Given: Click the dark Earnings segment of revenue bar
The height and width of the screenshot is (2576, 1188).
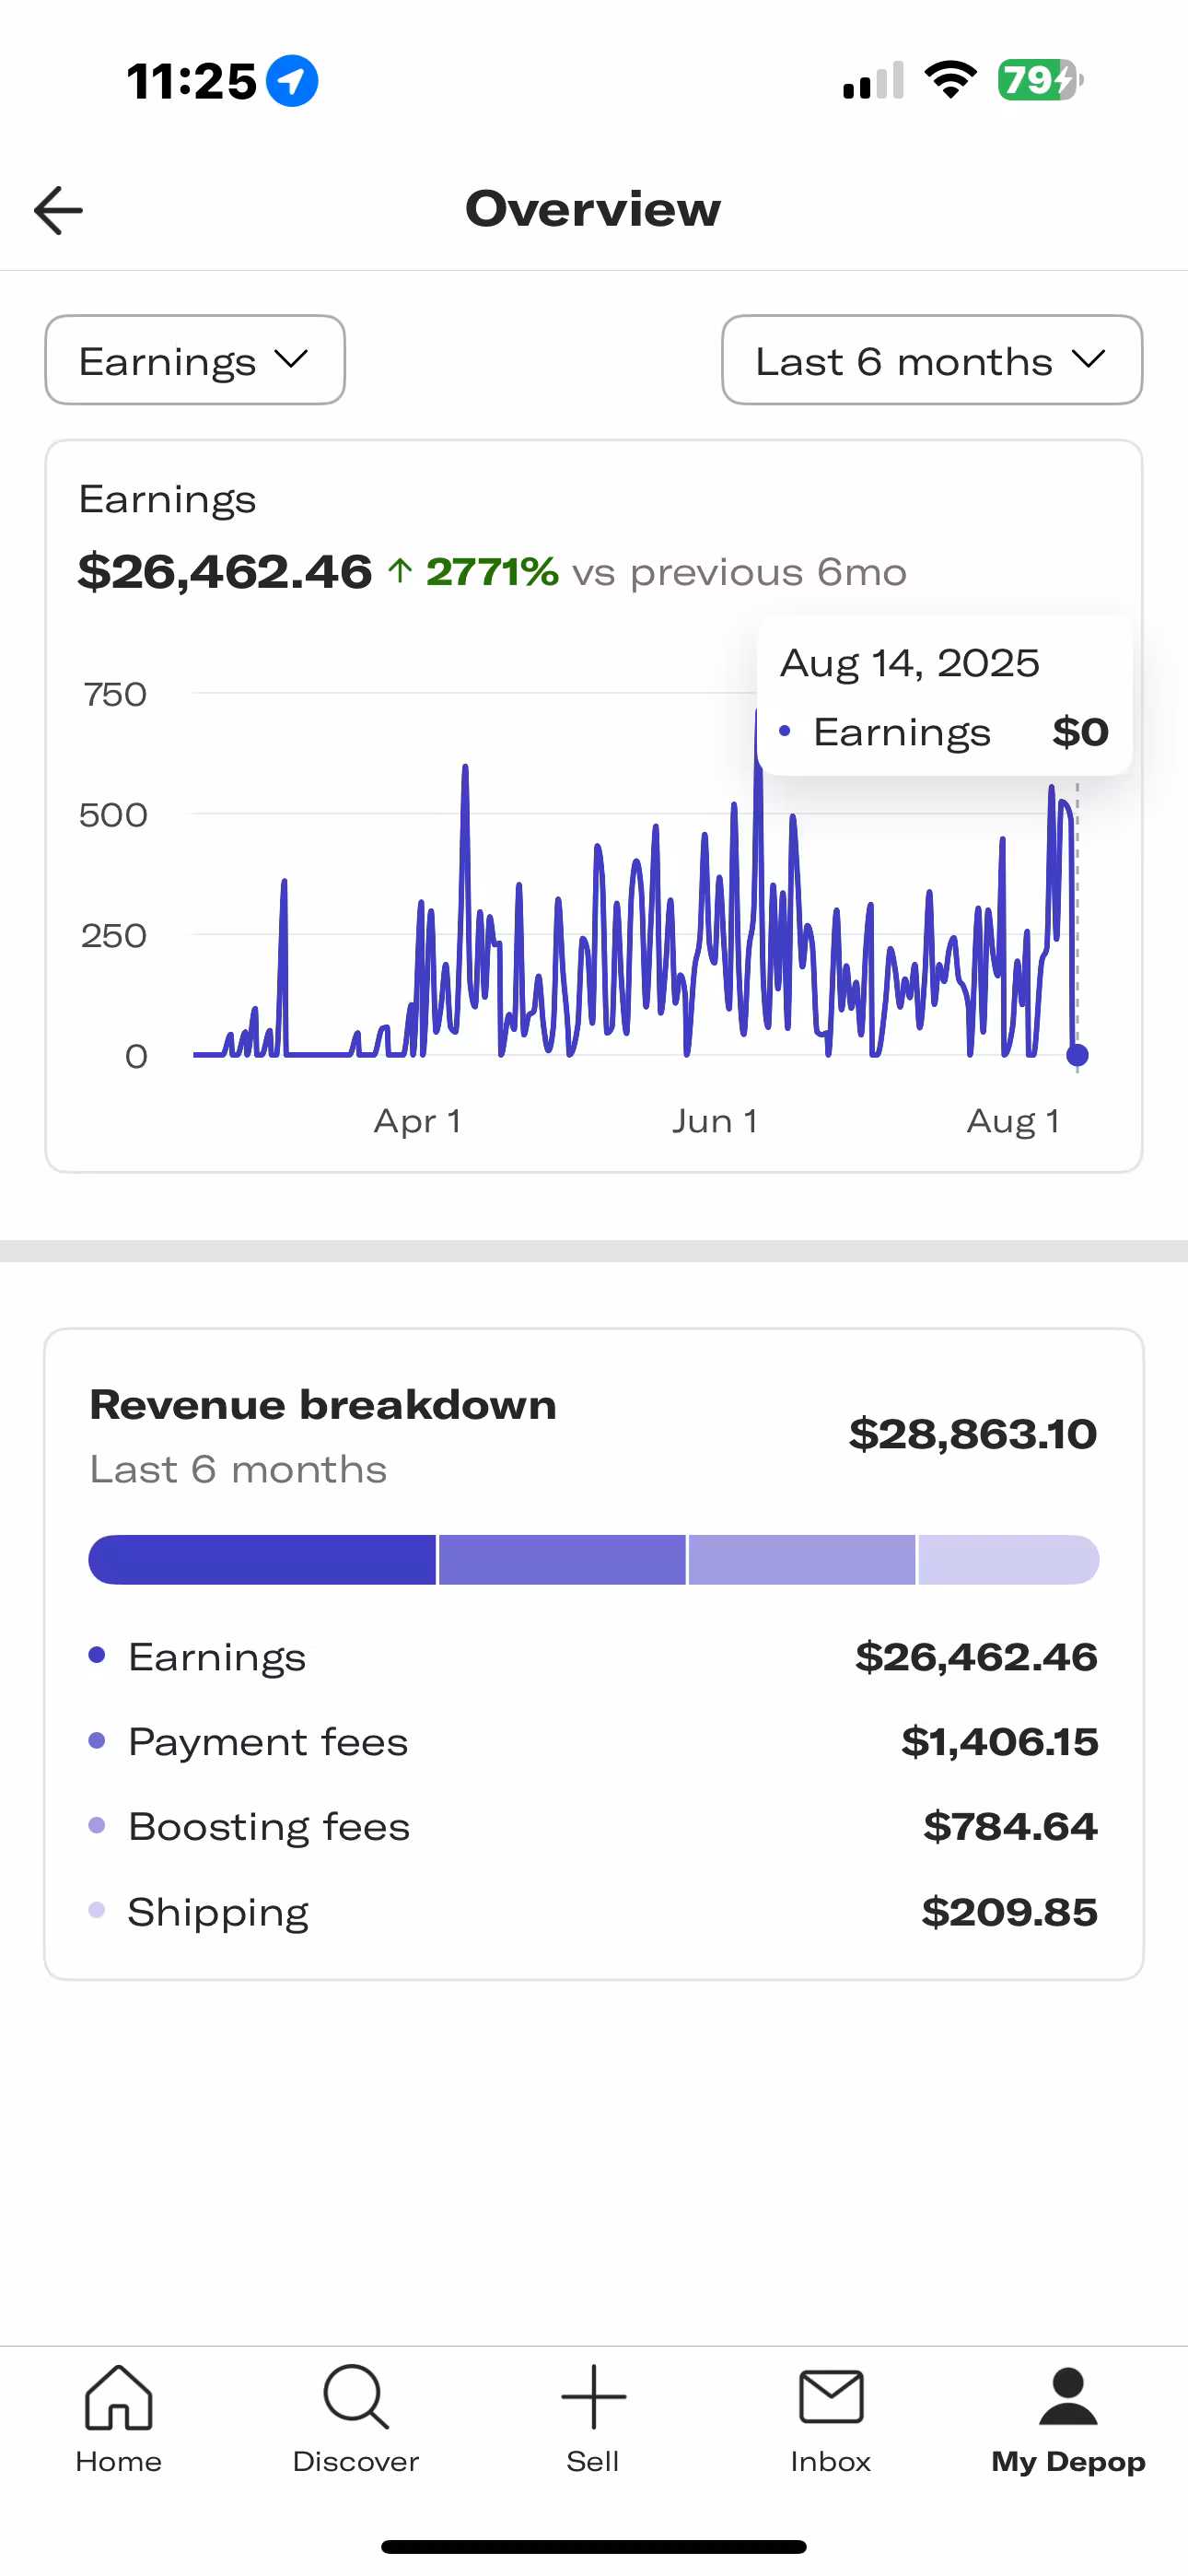Looking at the screenshot, I should (x=262, y=1560).
